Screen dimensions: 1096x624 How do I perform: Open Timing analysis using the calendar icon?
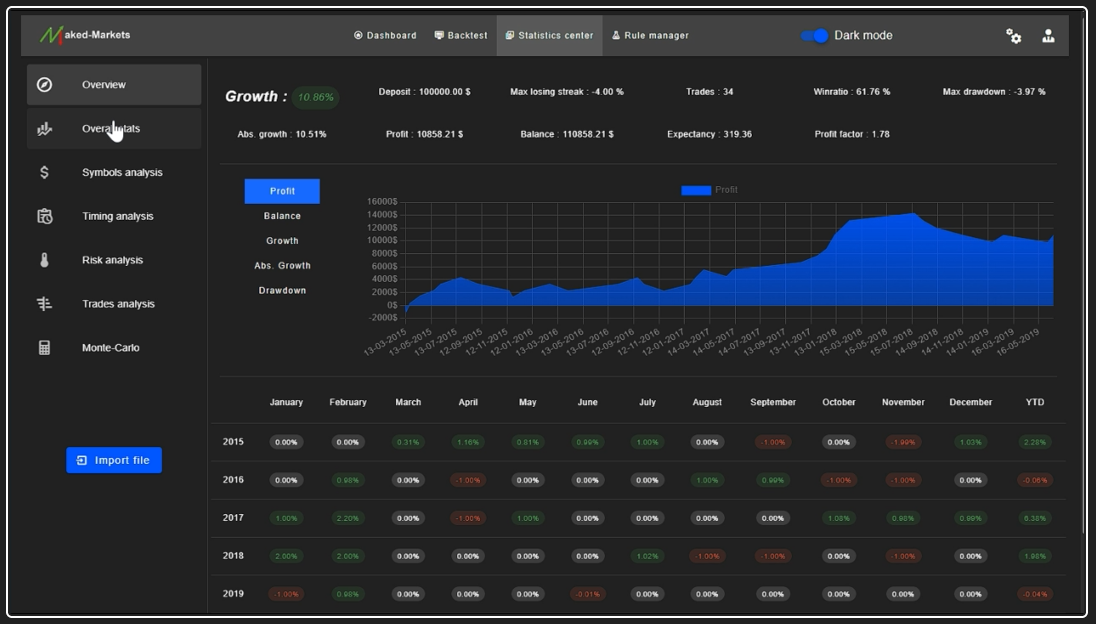click(44, 216)
